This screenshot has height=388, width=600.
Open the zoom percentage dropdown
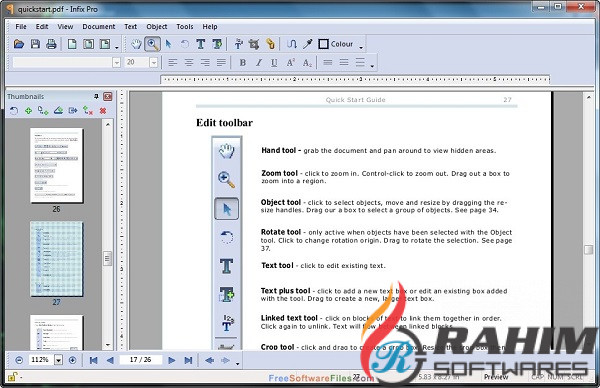[58, 360]
